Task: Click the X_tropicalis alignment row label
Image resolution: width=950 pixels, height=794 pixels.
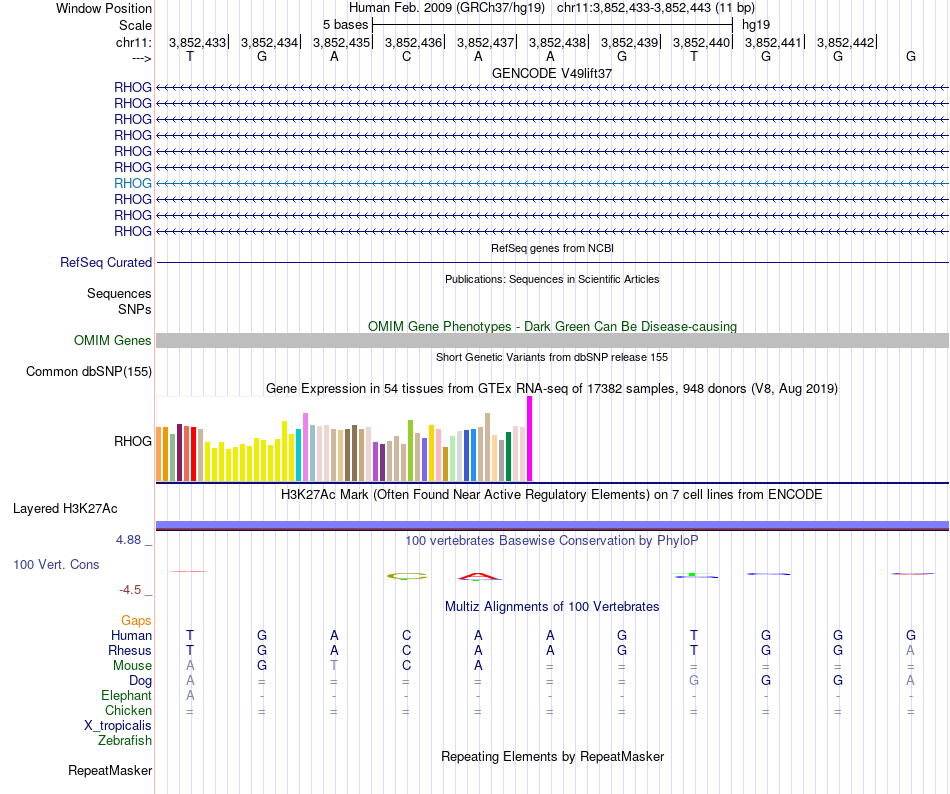Action: pyautogui.click(x=118, y=726)
